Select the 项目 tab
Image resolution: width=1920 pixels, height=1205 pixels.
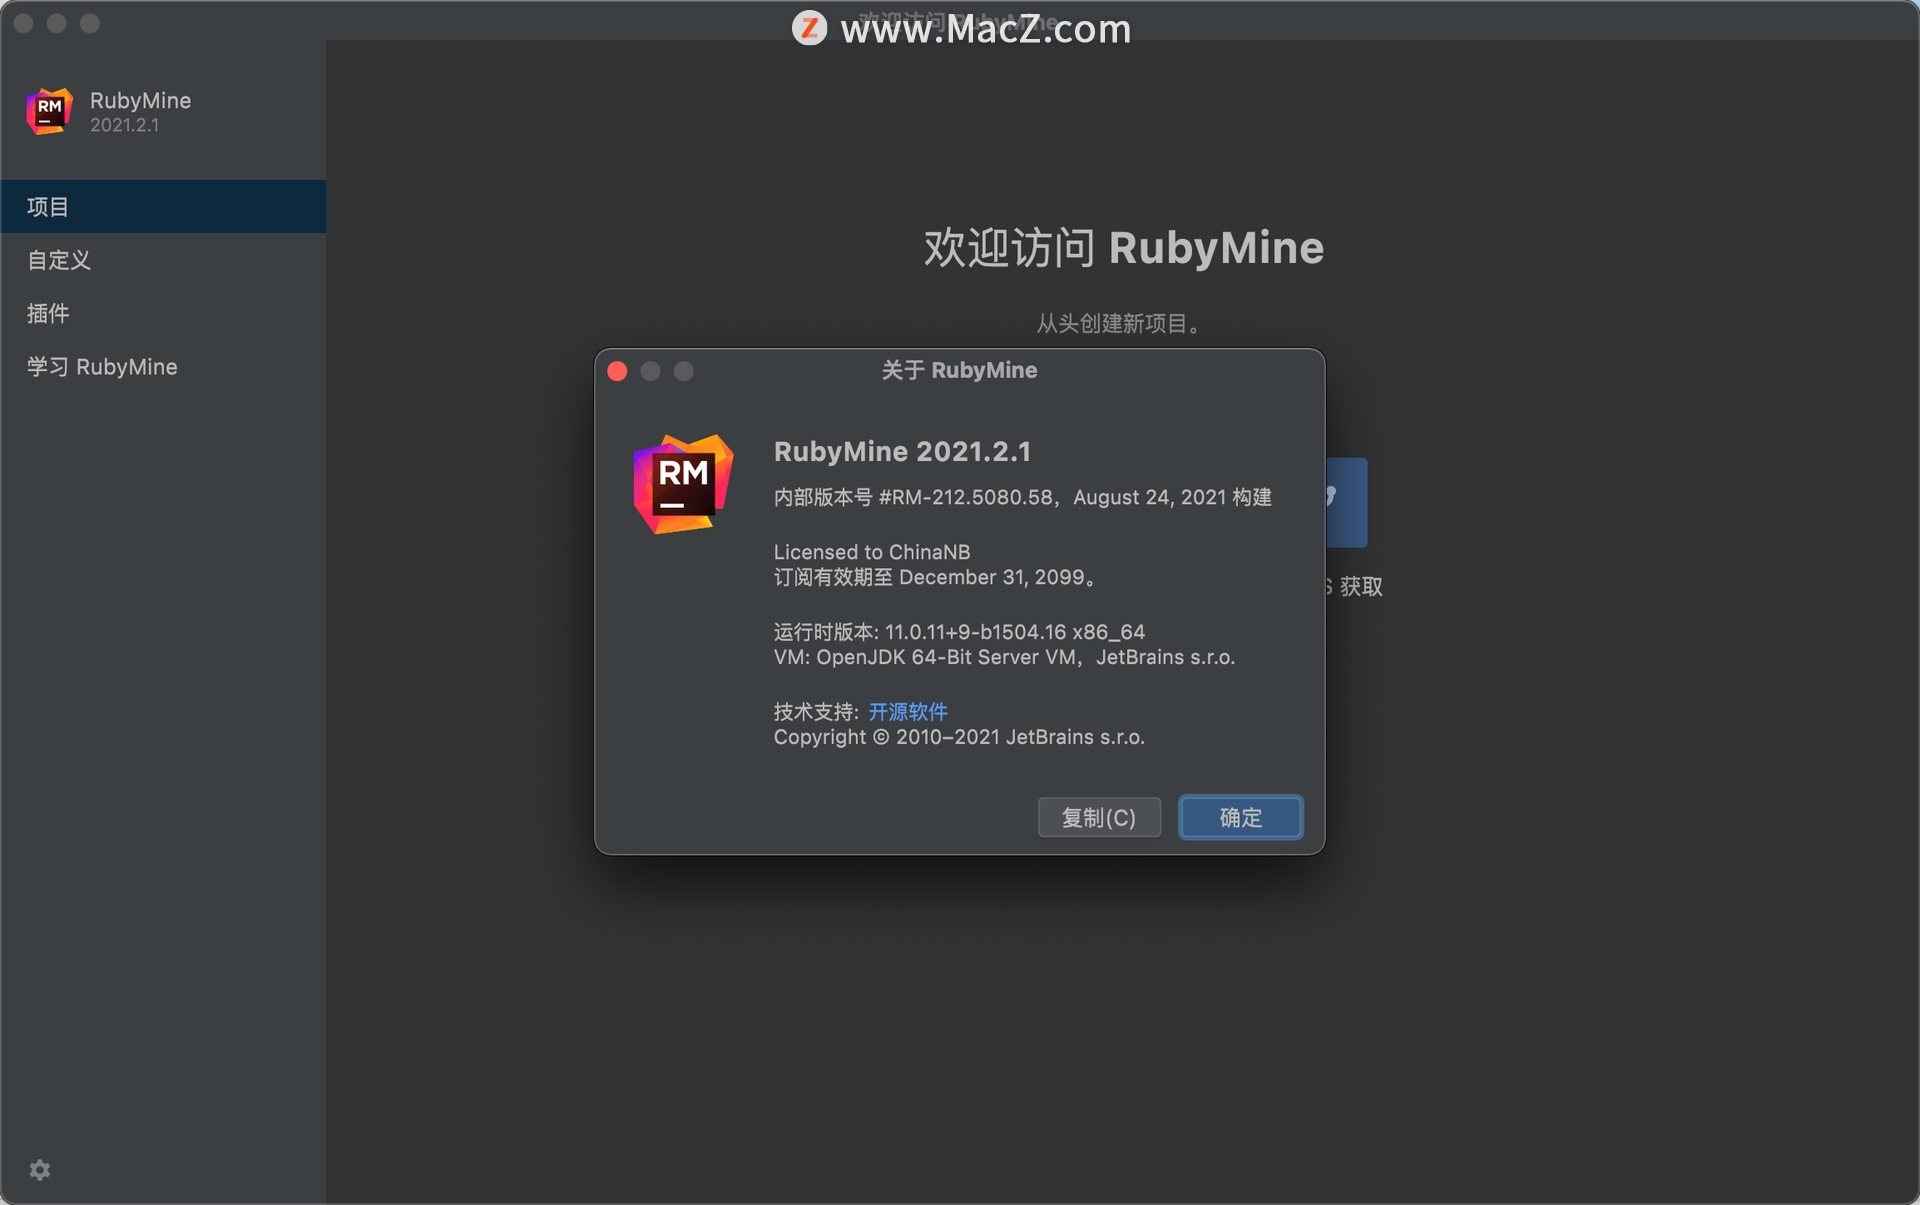163,207
